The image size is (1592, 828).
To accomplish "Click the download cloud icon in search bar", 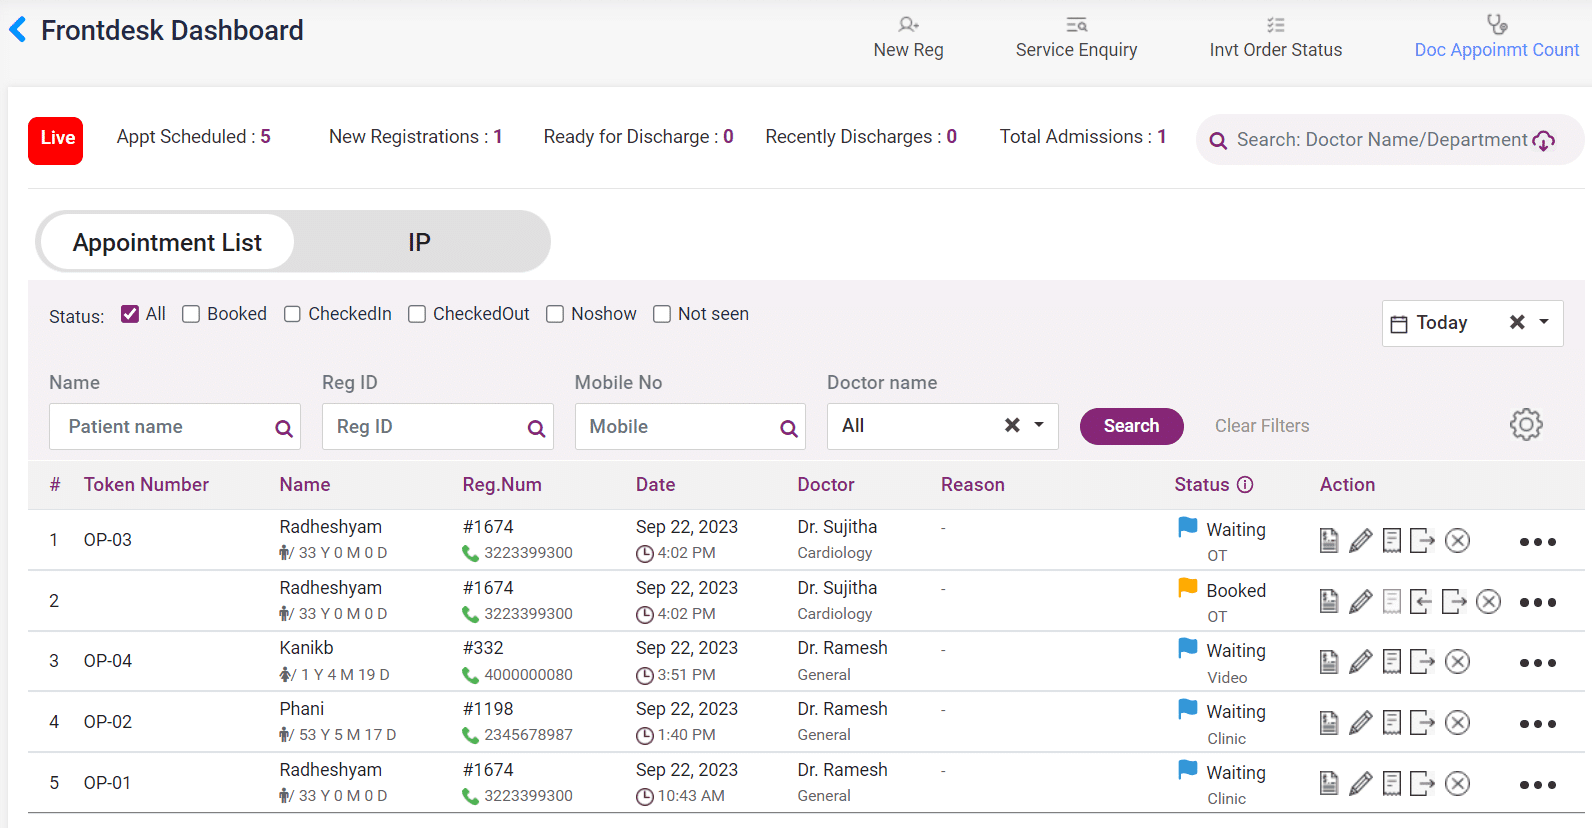I will 1544,141.
